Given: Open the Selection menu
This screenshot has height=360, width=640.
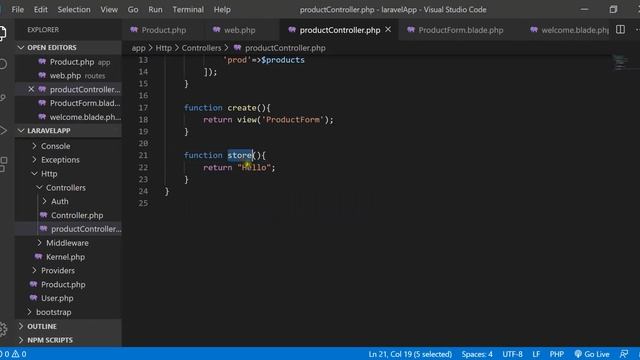Looking at the screenshot, I should 74,9.
